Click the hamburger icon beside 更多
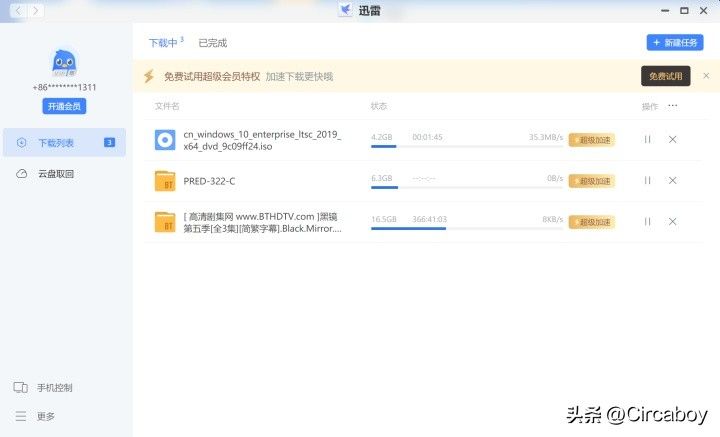 (21, 416)
